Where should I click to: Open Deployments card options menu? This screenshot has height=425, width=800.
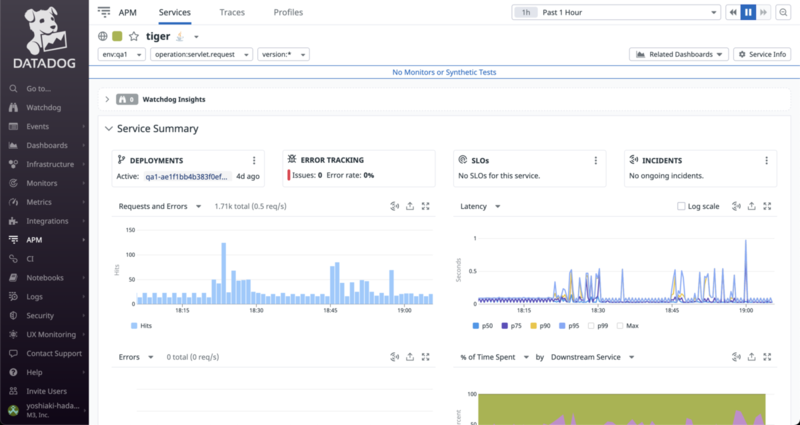tap(254, 160)
